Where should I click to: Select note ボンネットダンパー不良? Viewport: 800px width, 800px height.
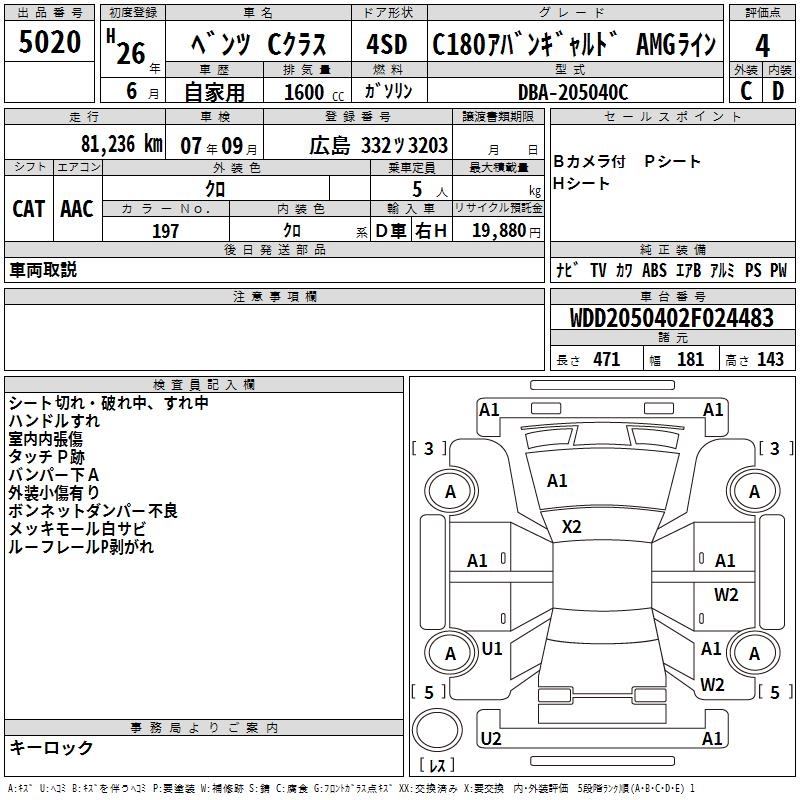(x=93, y=511)
